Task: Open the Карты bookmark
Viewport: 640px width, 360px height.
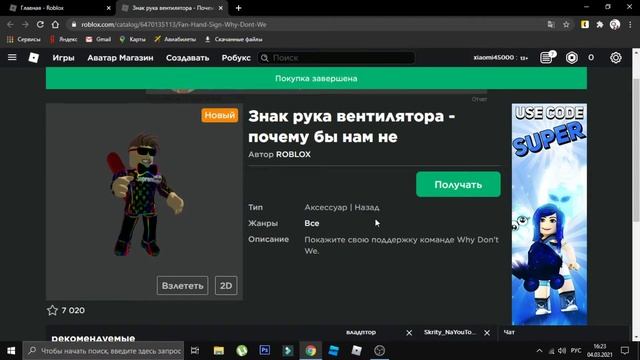Action: [x=132, y=39]
